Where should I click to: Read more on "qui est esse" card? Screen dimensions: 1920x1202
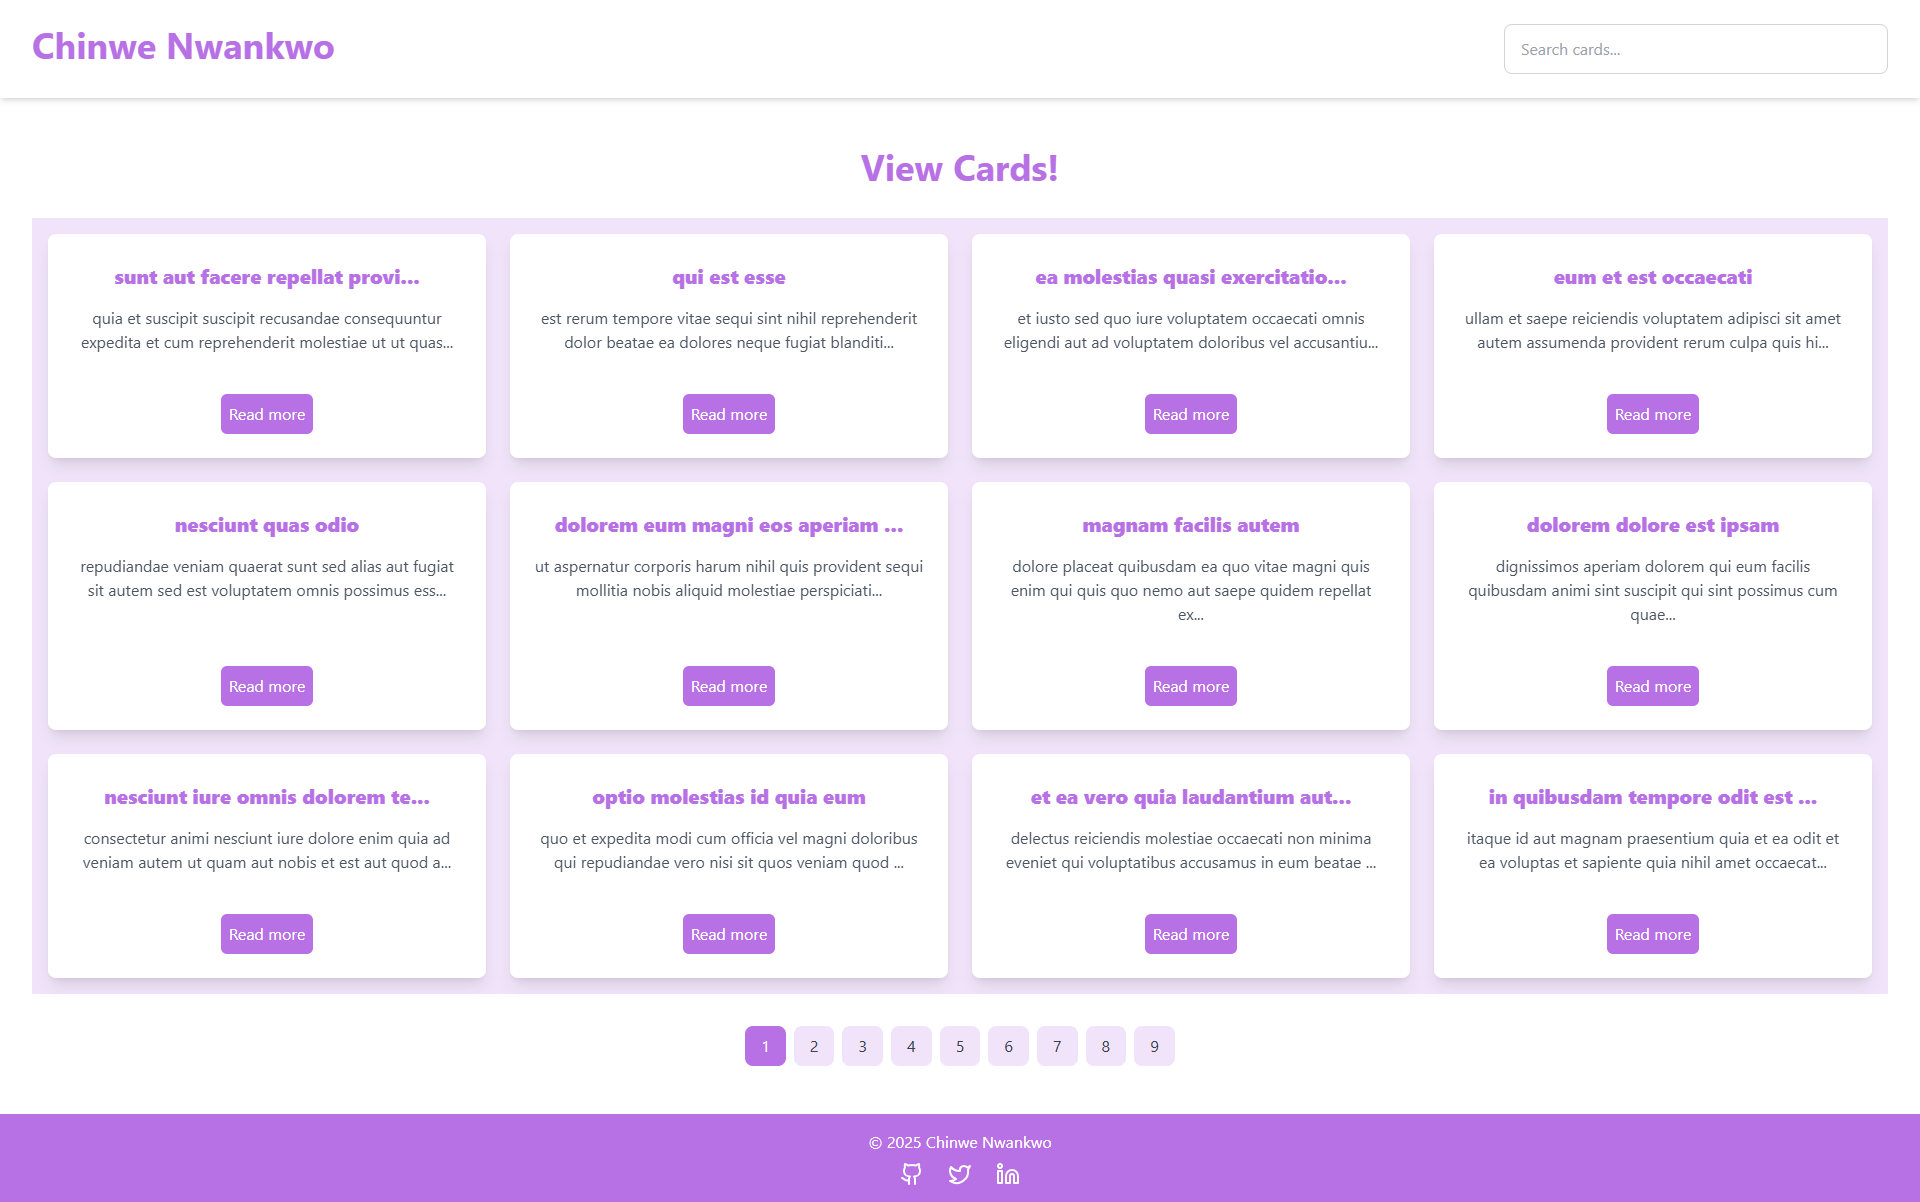(729, 414)
